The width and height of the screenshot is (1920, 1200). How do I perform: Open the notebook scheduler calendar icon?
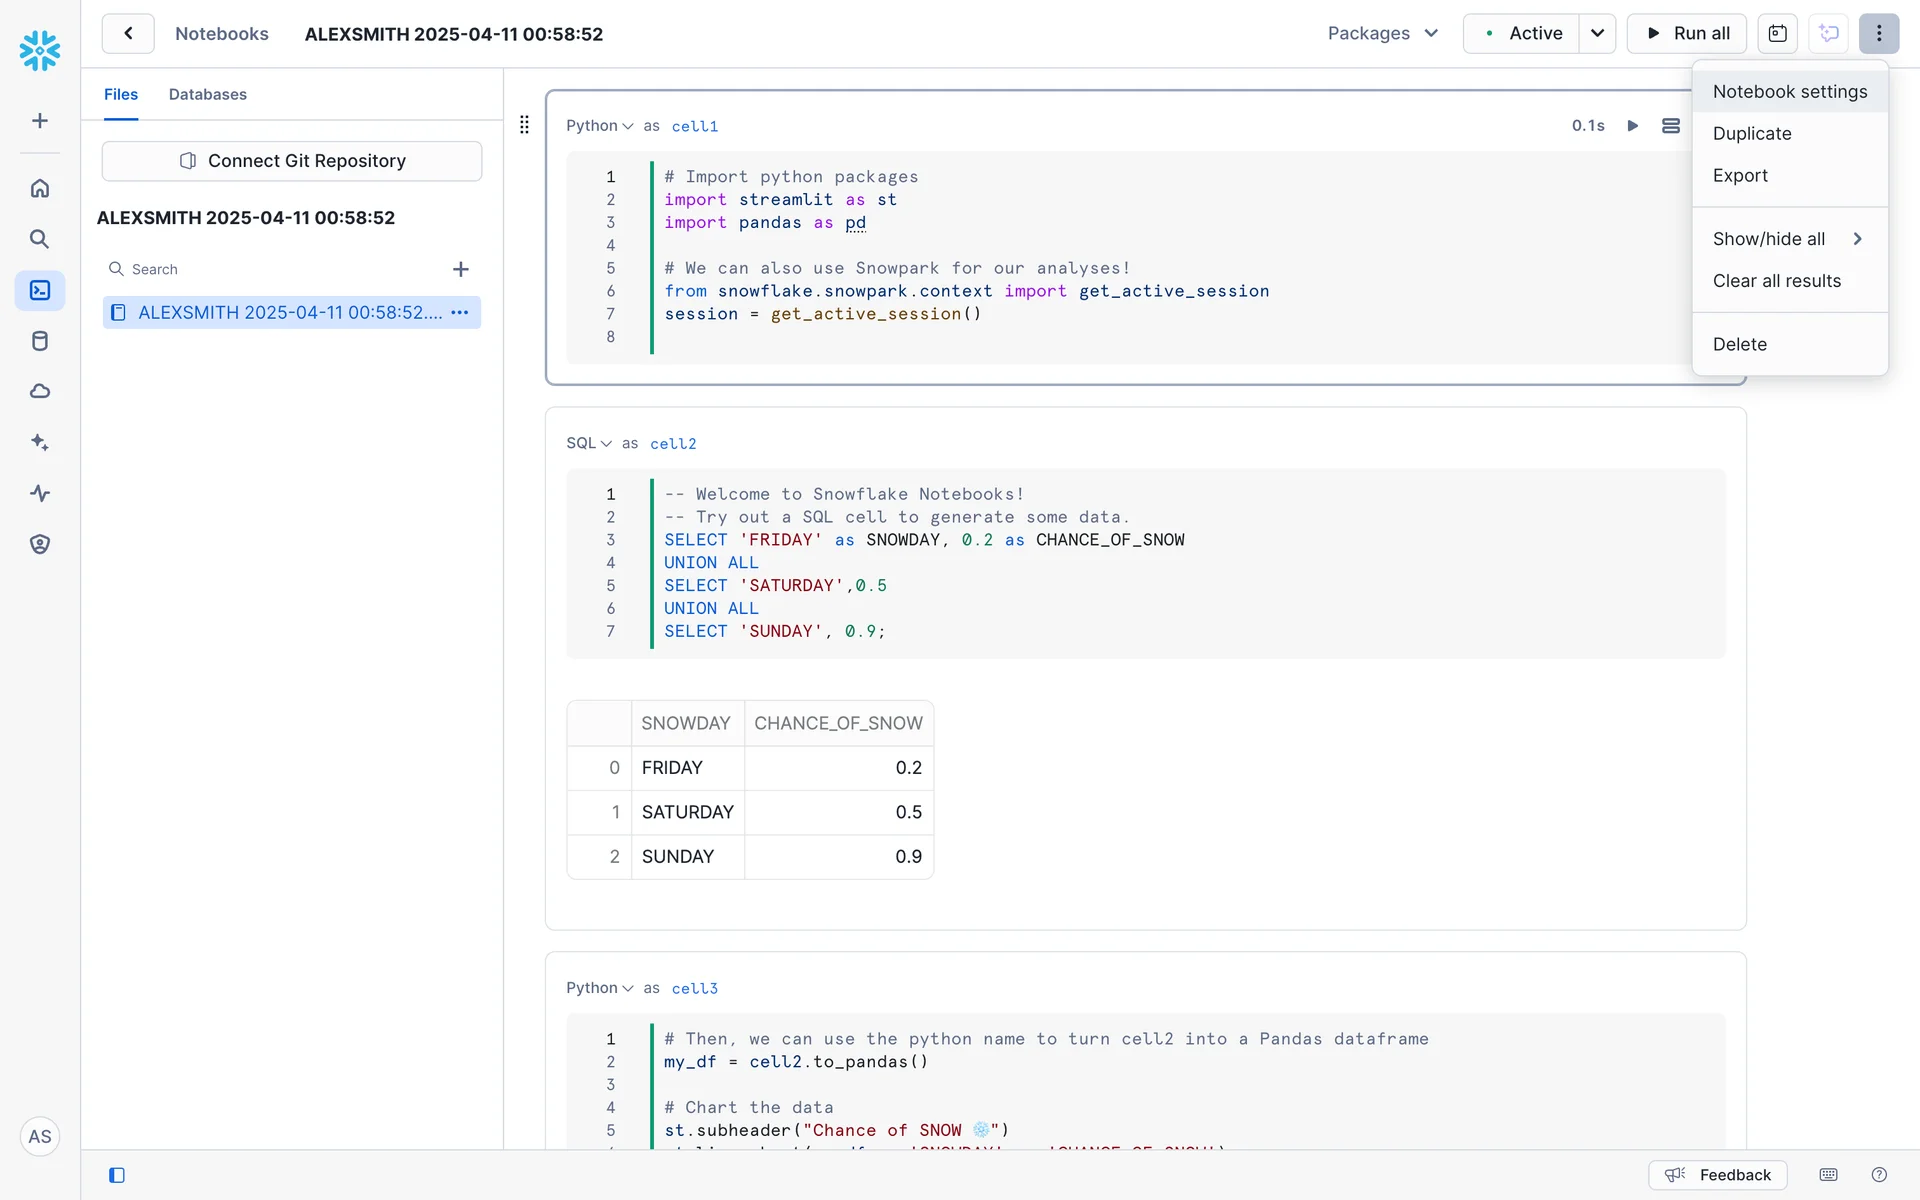click(1777, 34)
